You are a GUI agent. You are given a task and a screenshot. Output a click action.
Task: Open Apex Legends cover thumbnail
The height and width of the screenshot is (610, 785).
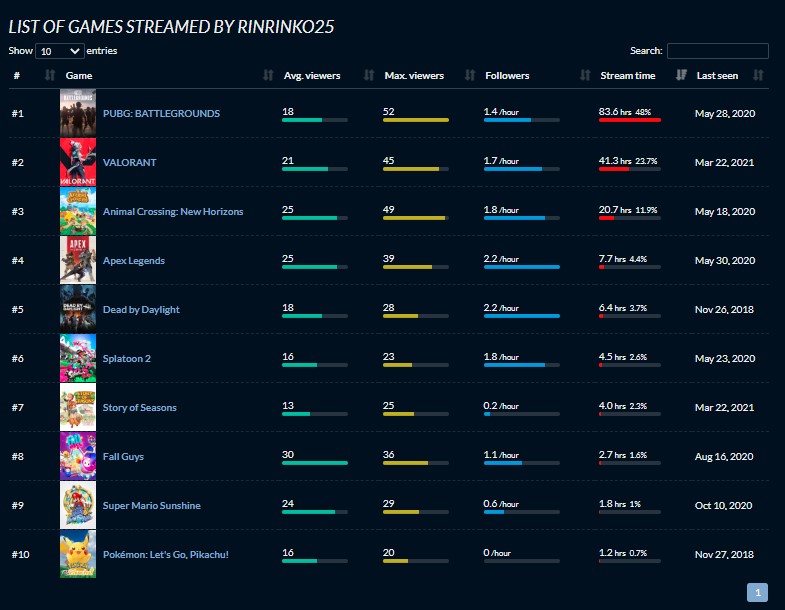pyautogui.click(x=78, y=260)
